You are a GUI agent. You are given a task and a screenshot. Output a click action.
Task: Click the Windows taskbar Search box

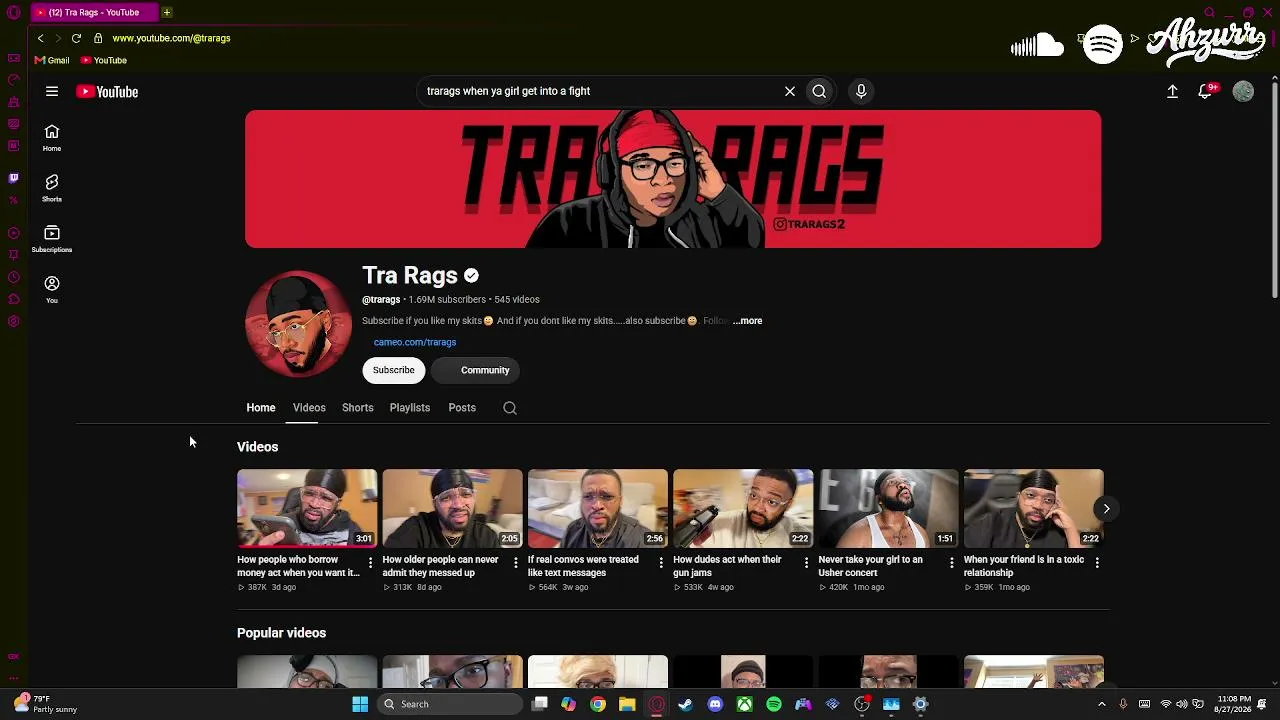[449, 704]
